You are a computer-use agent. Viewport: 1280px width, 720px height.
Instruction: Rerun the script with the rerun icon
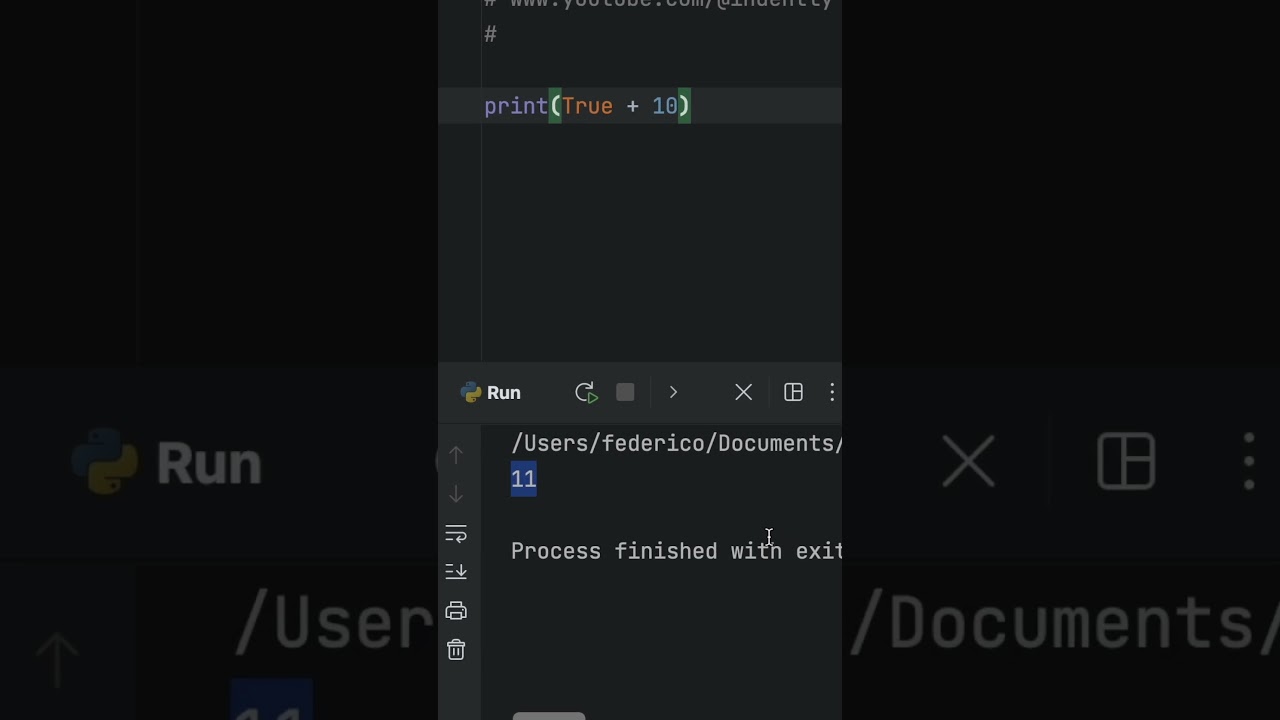click(586, 393)
